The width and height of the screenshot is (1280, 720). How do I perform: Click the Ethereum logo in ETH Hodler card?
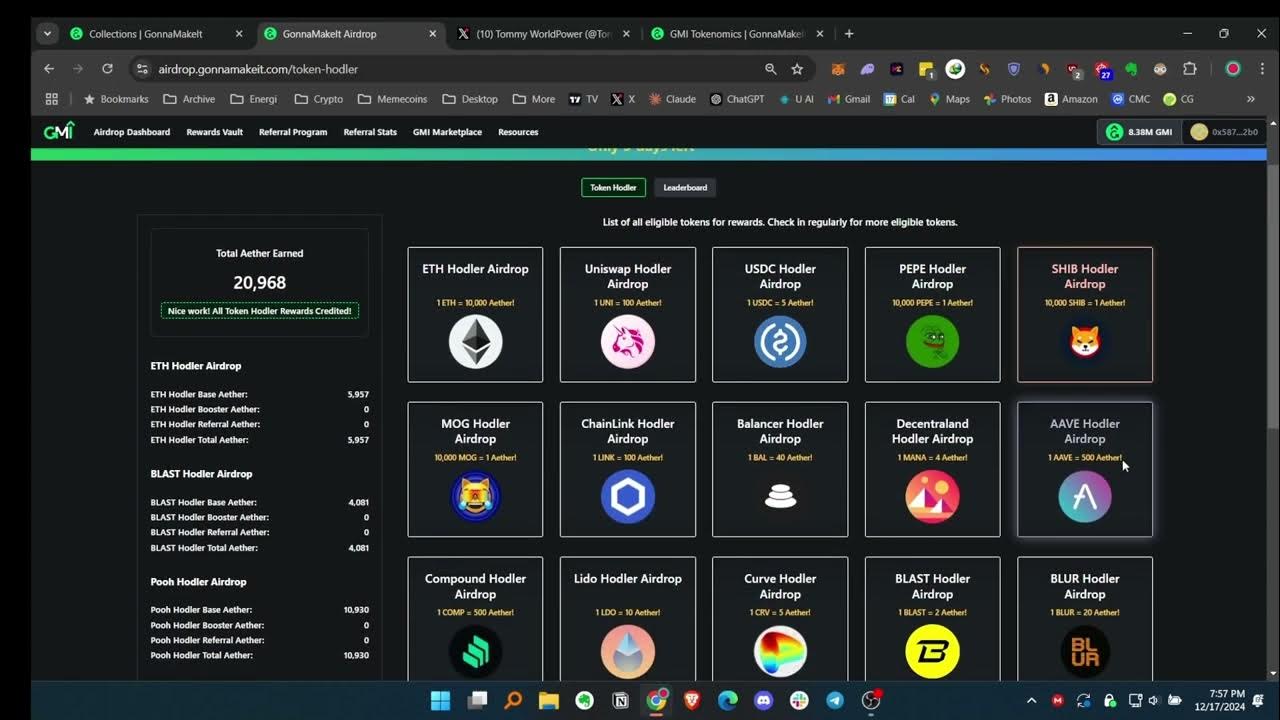click(475, 342)
